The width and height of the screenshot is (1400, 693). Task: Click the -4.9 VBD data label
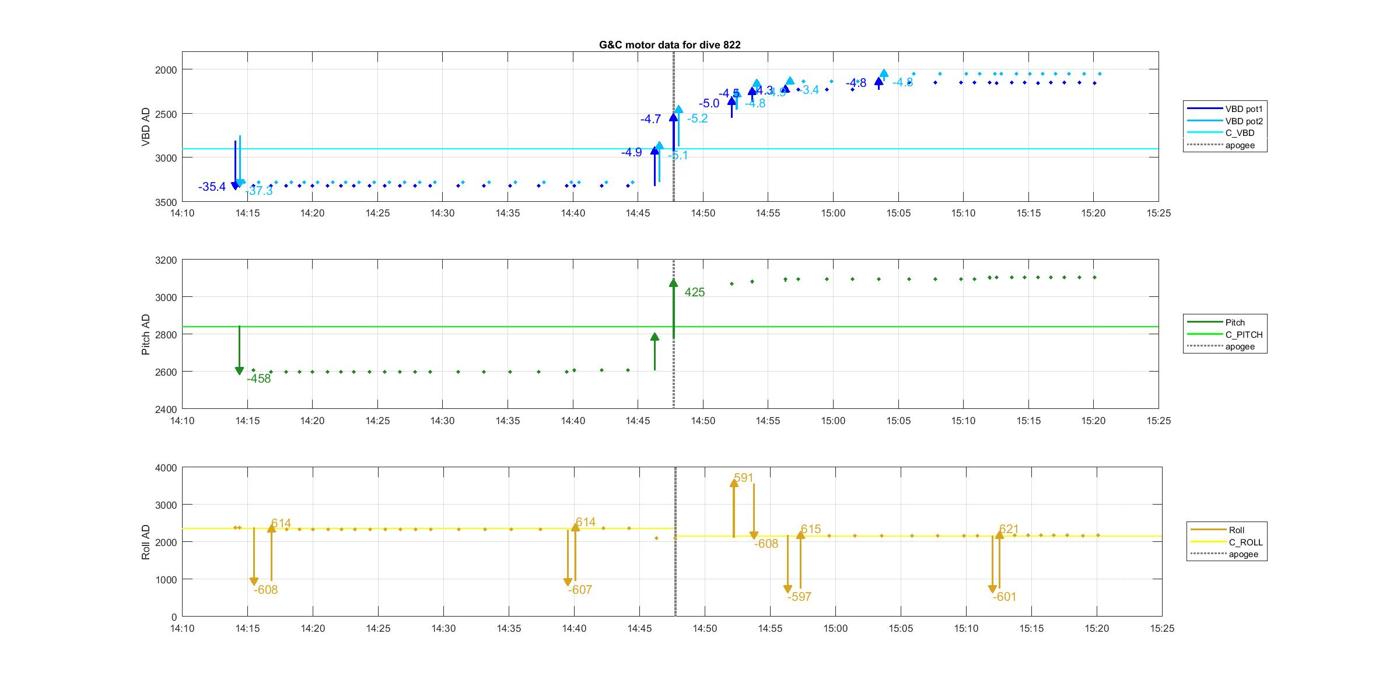tap(632, 153)
